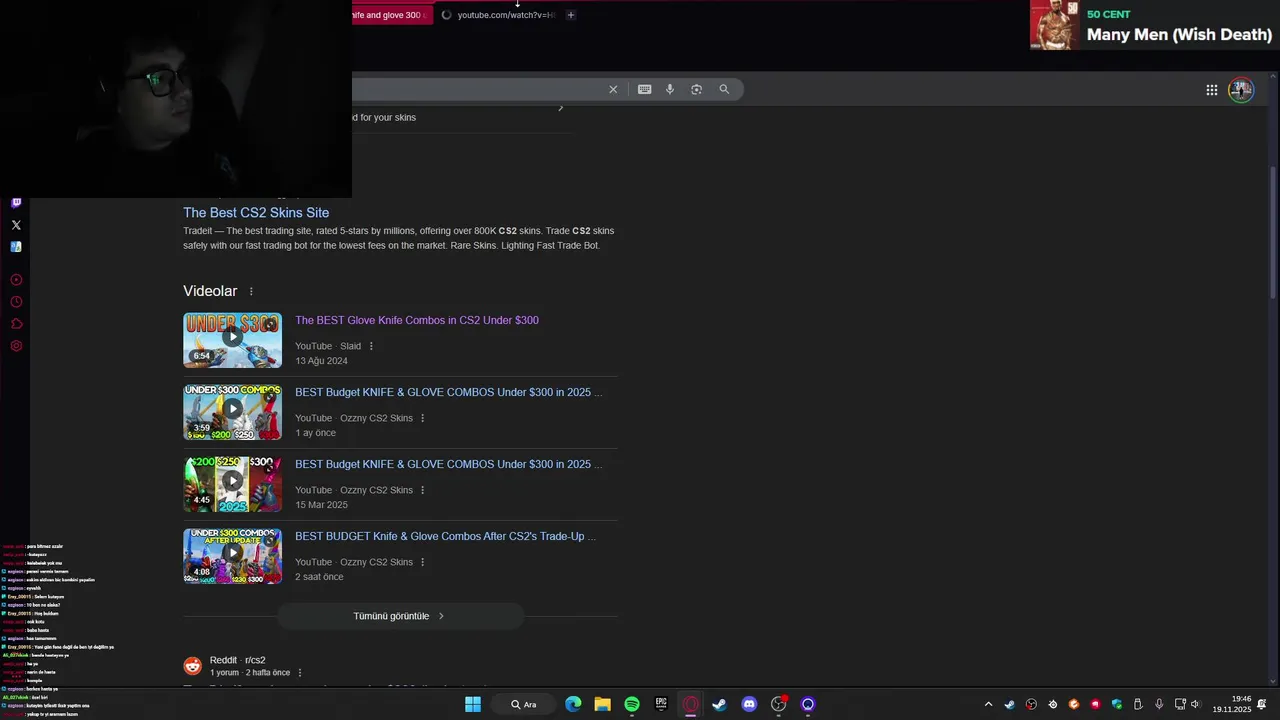Image resolution: width=1280 pixels, height=720 pixels.
Task: Open the Windows Start menu
Action: click(472, 704)
